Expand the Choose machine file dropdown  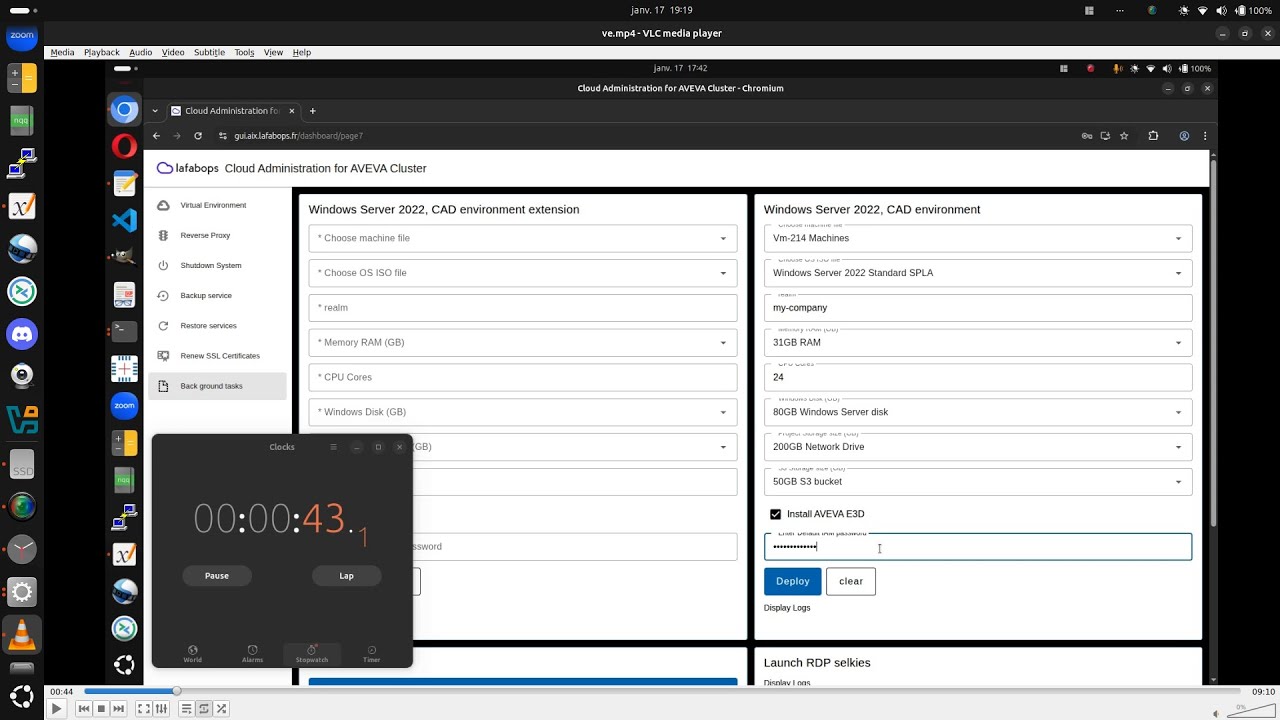pos(523,238)
